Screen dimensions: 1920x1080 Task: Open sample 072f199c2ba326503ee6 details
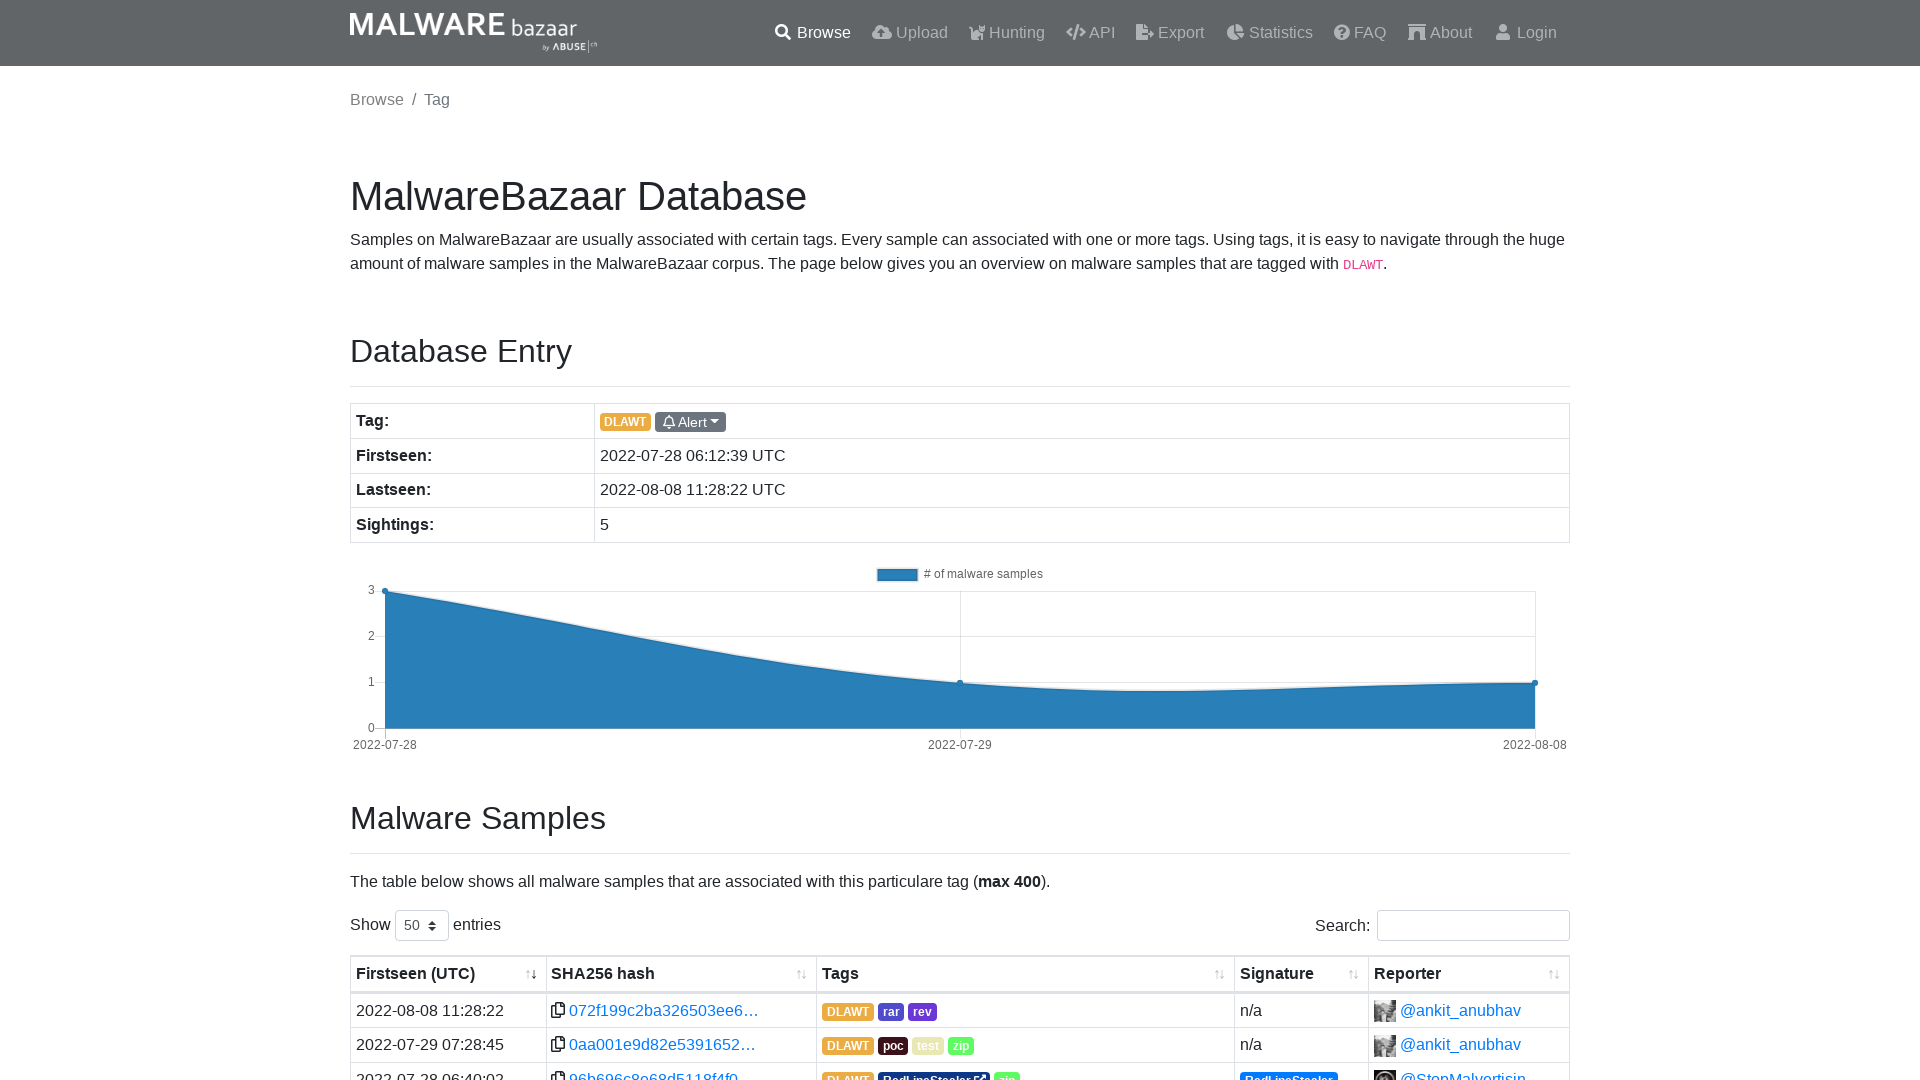(663, 1010)
